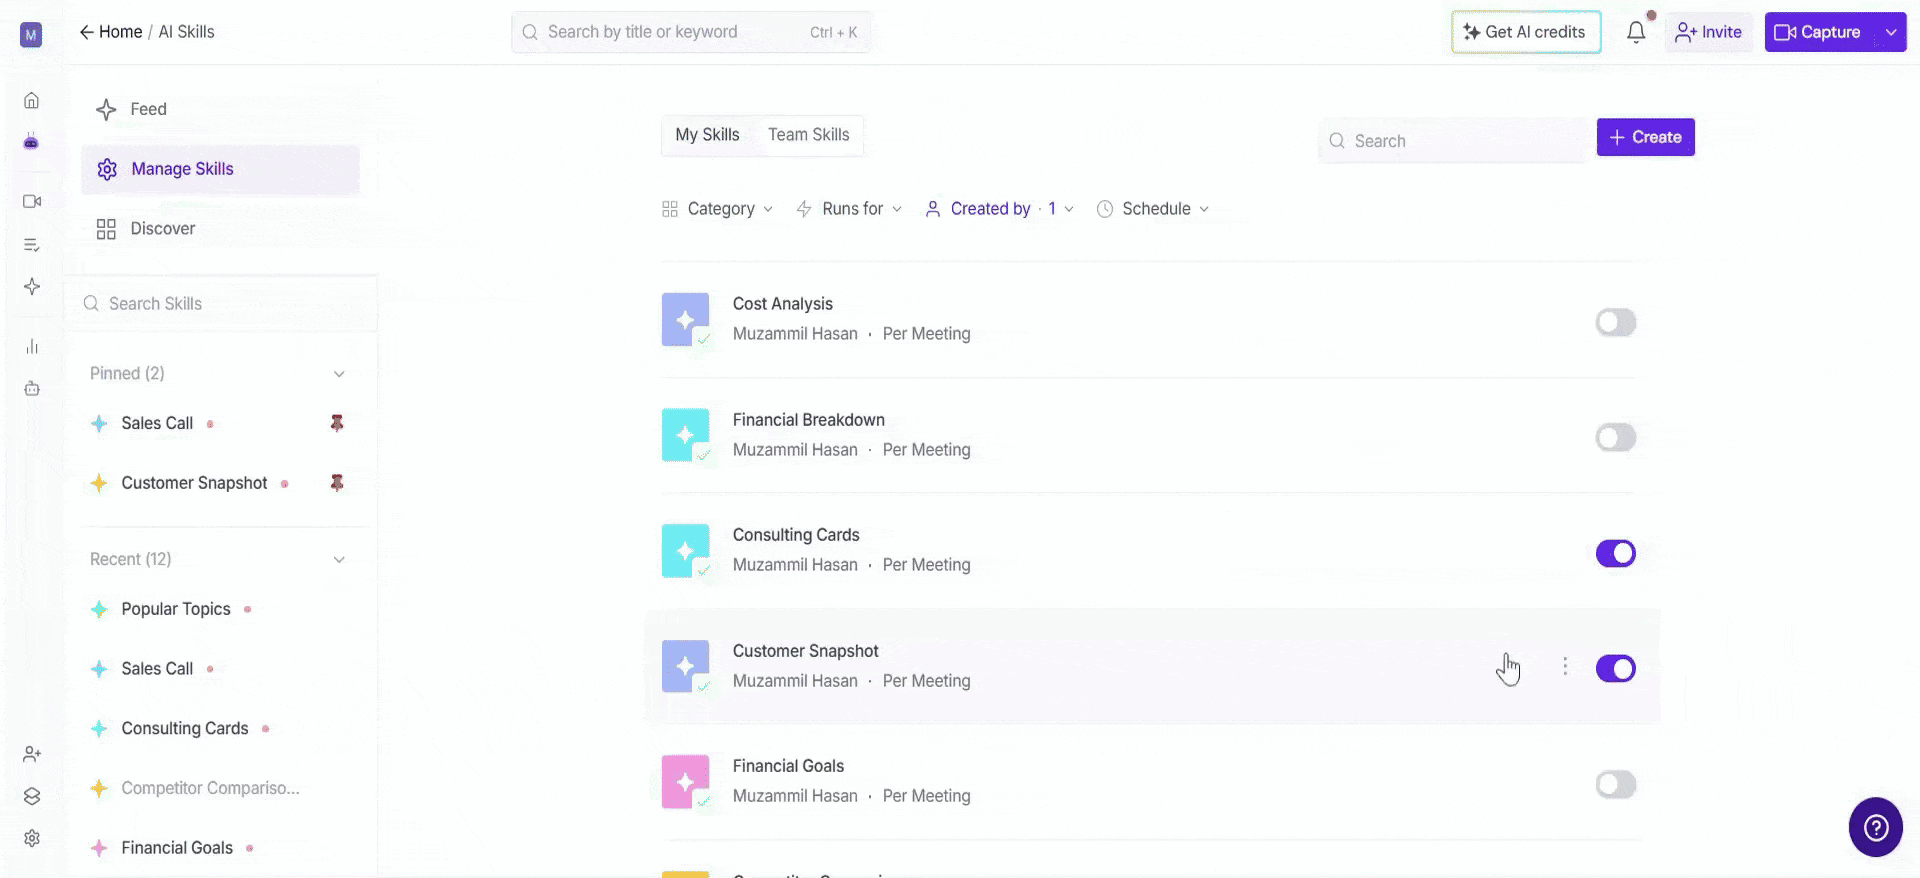Open the bar chart analytics icon

tap(32, 346)
